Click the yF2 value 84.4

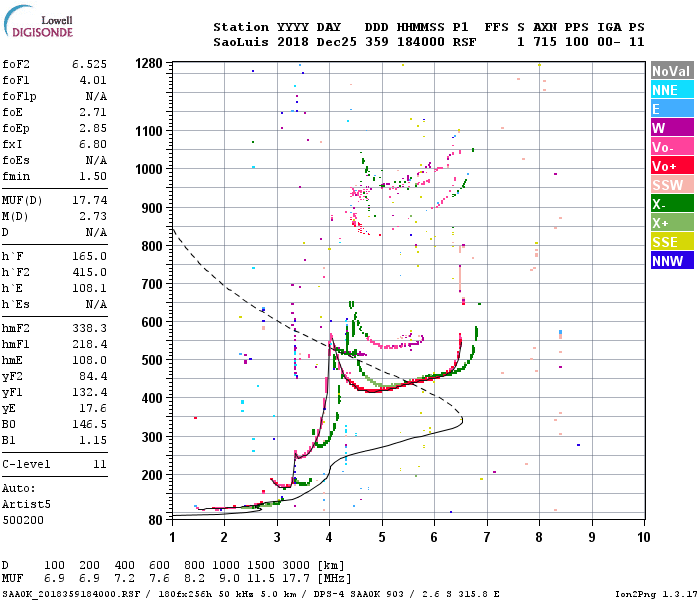93,376
